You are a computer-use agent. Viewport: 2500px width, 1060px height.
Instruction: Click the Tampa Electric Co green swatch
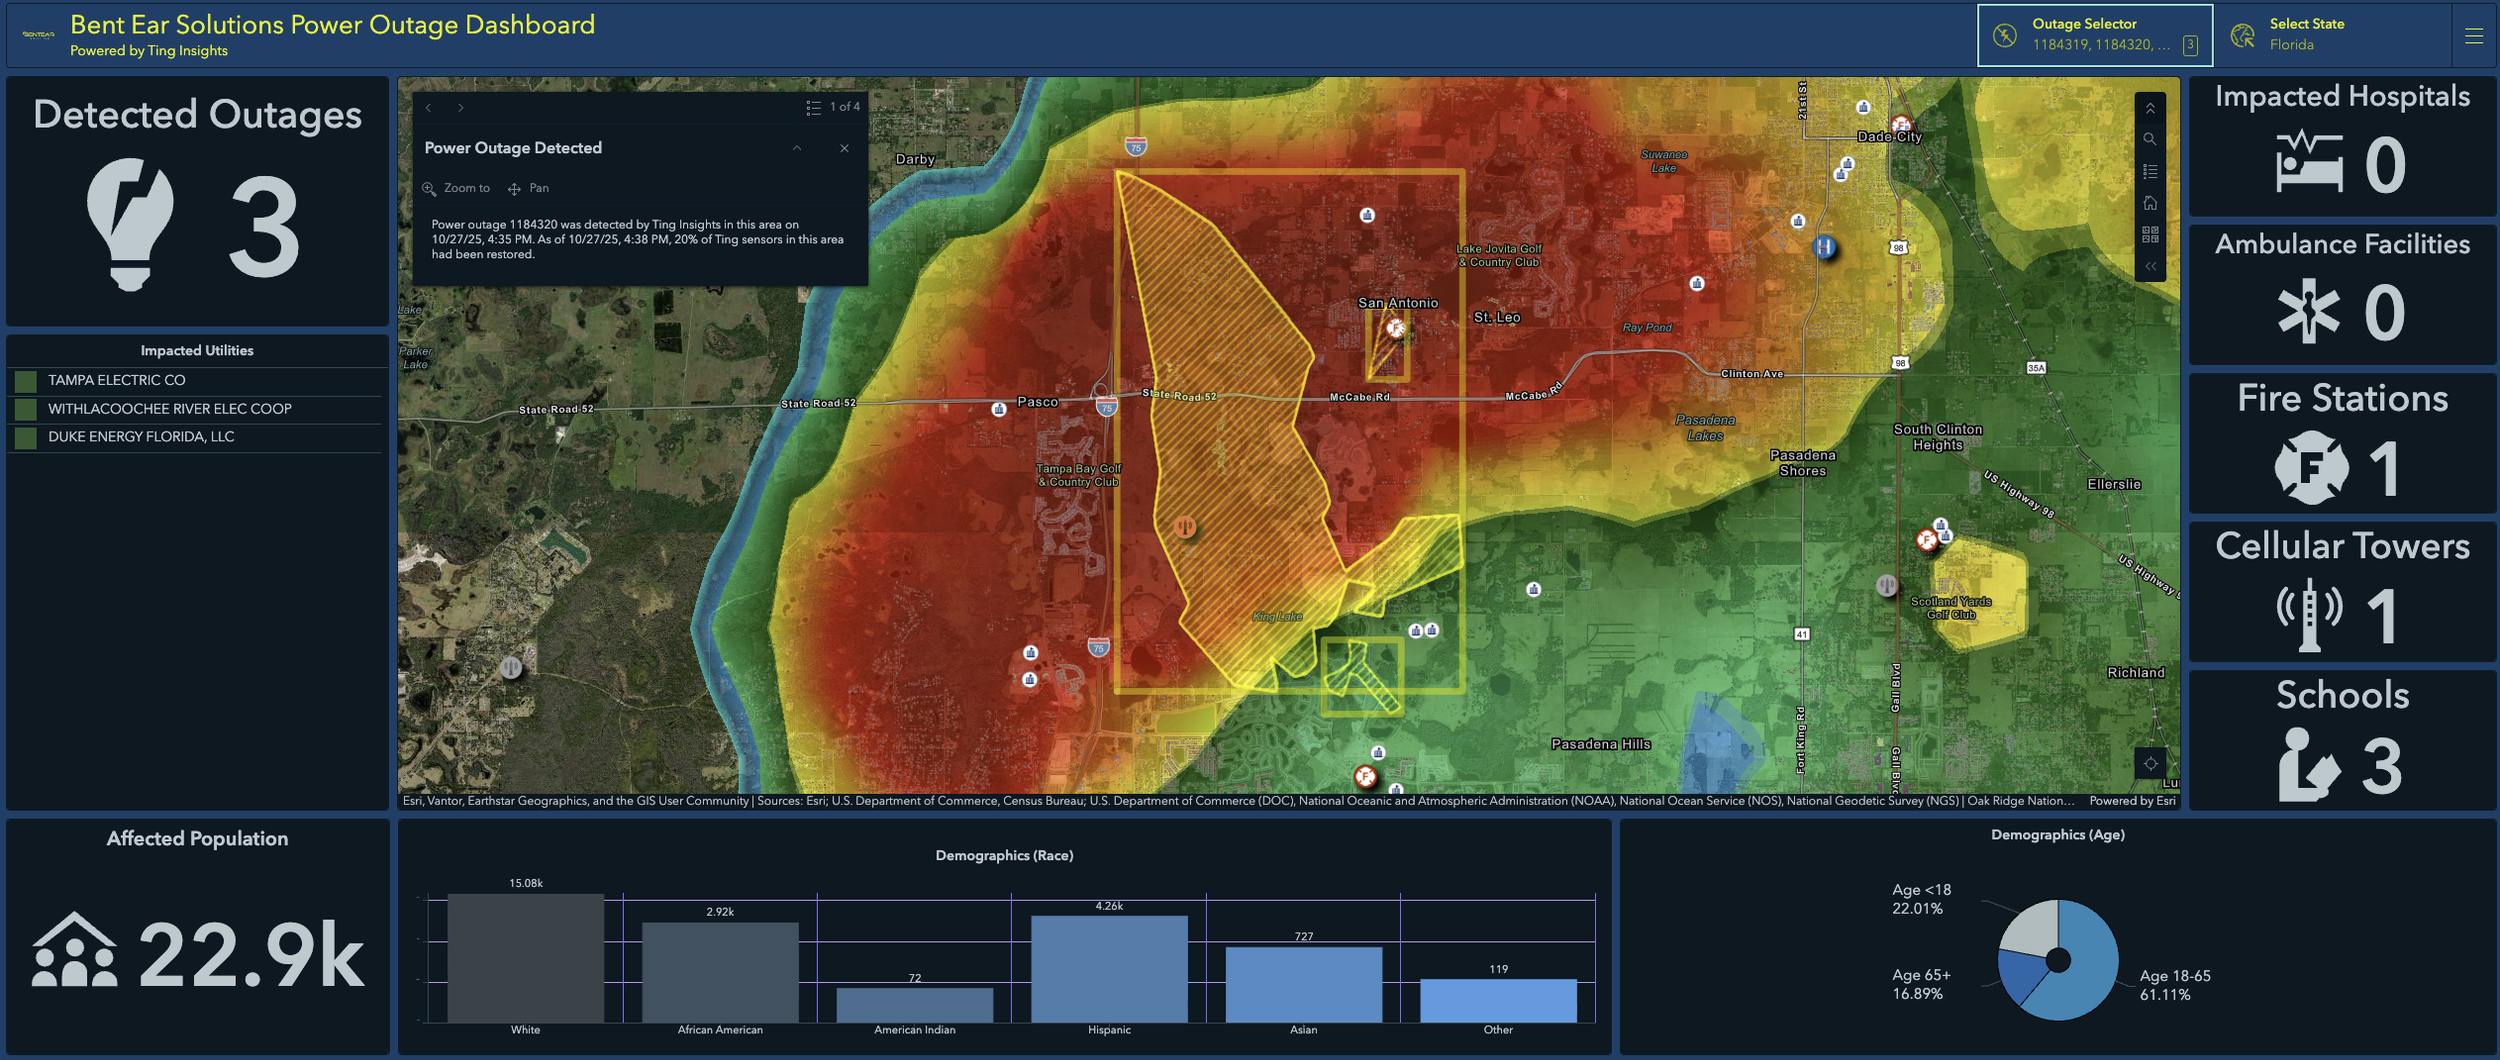coord(26,381)
